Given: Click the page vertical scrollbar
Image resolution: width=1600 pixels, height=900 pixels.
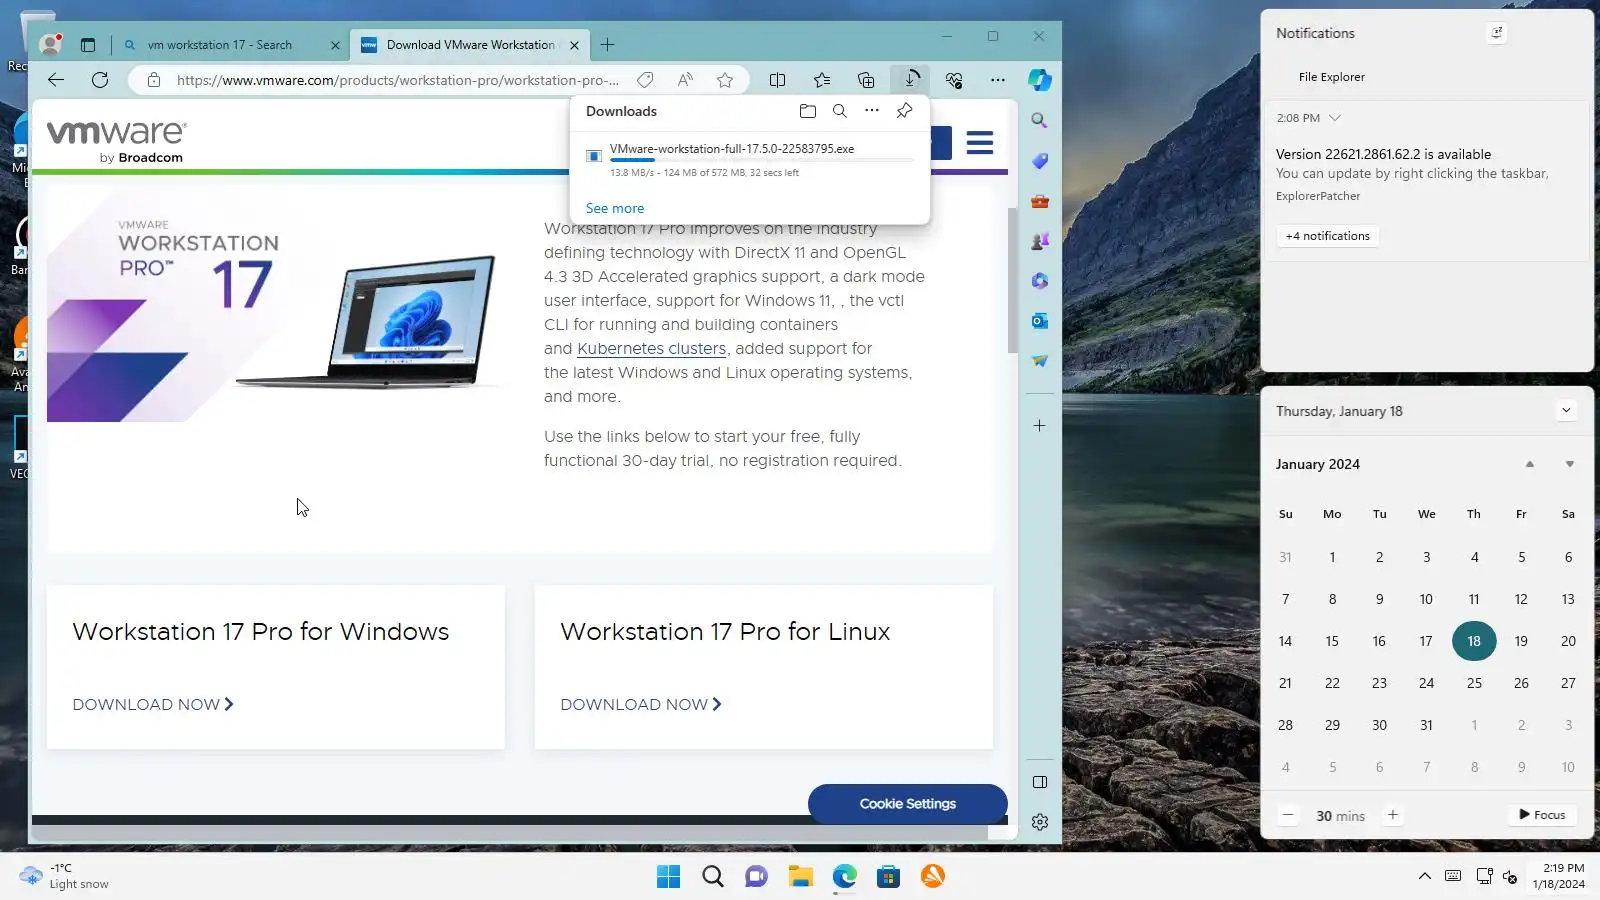Looking at the screenshot, I should pos(1012,280).
